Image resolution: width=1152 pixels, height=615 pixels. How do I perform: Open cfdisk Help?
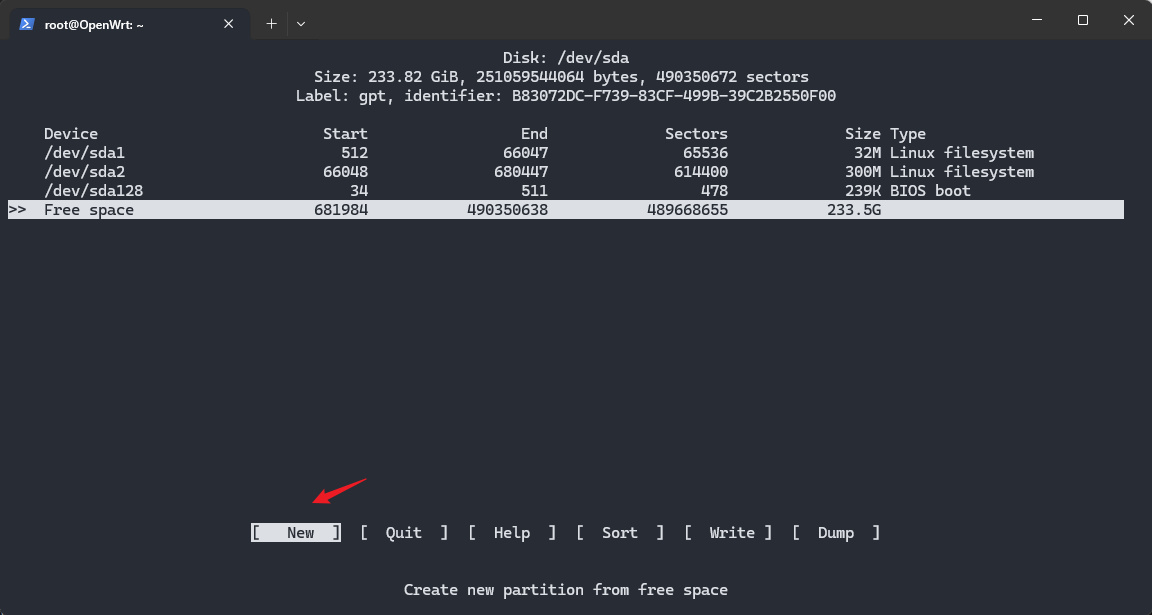coord(511,532)
